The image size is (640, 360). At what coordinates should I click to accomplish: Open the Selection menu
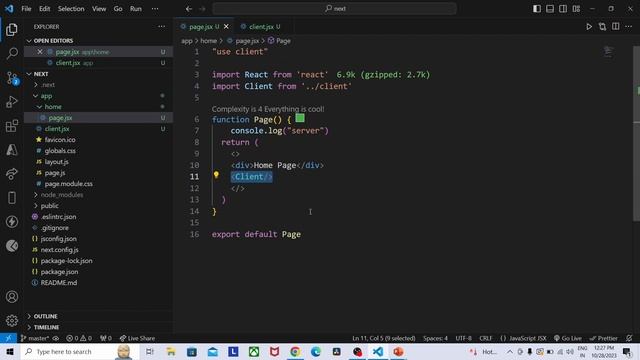point(71,9)
